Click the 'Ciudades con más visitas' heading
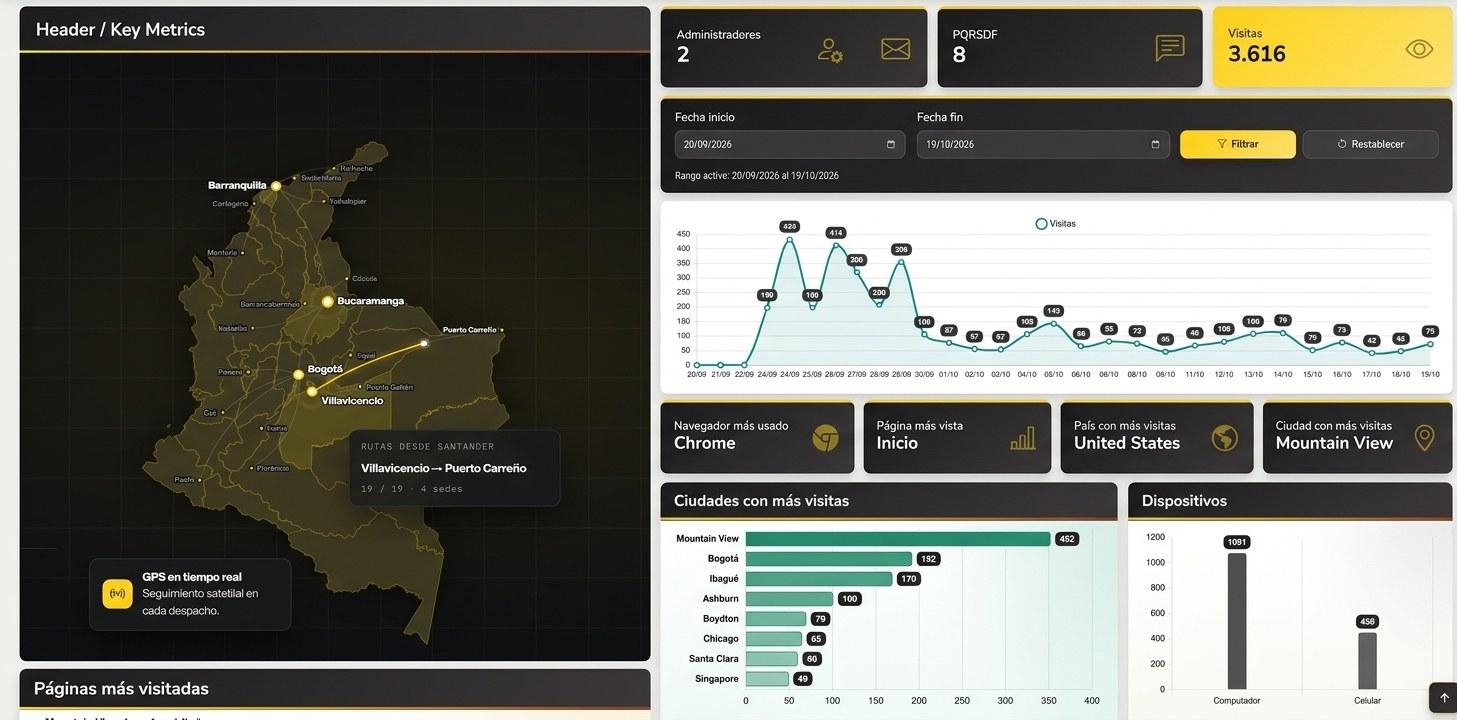The width and height of the screenshot is (1457, 720). pyautogui.click(x=761, y=501)
